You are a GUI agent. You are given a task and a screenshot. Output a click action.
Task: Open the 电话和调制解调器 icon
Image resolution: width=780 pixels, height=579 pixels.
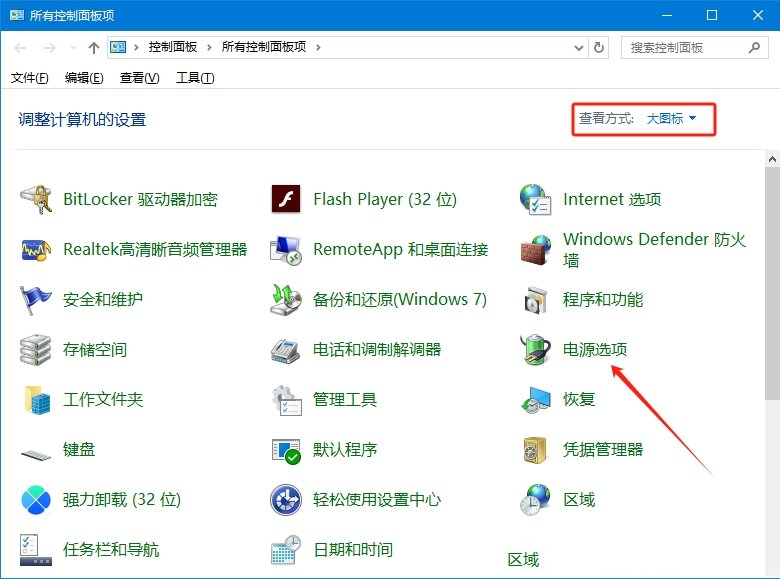pyautogui.click(x=286, y=351)
